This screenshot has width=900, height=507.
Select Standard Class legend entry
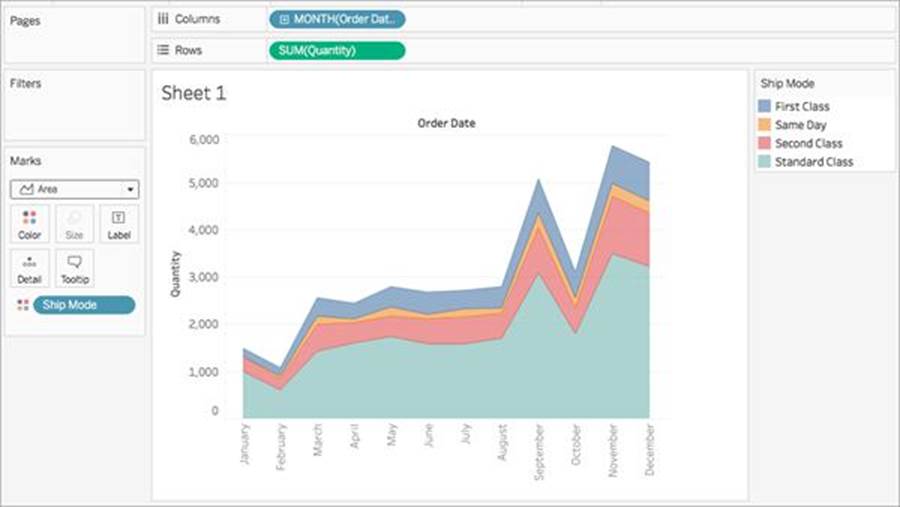pyautogui.click(x=813, y=162)
